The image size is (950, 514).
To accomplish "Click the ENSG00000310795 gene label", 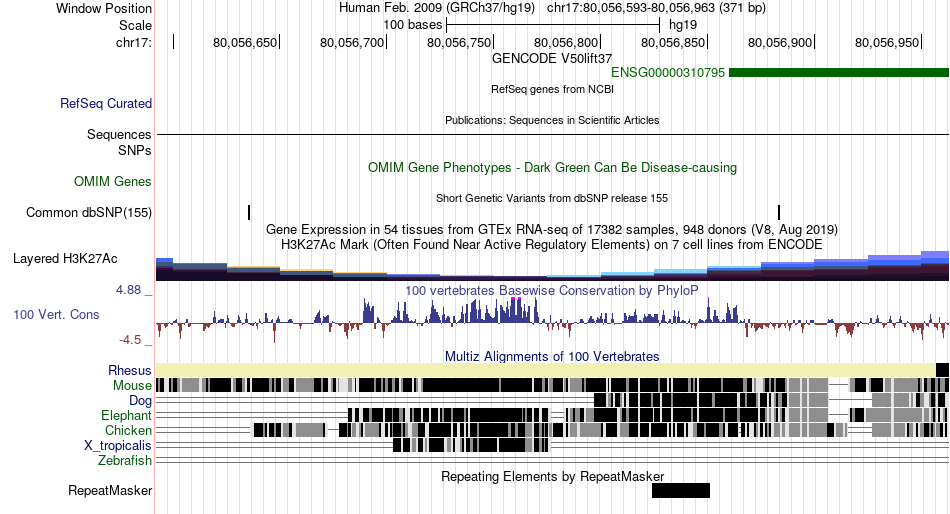I will [668, 73].
